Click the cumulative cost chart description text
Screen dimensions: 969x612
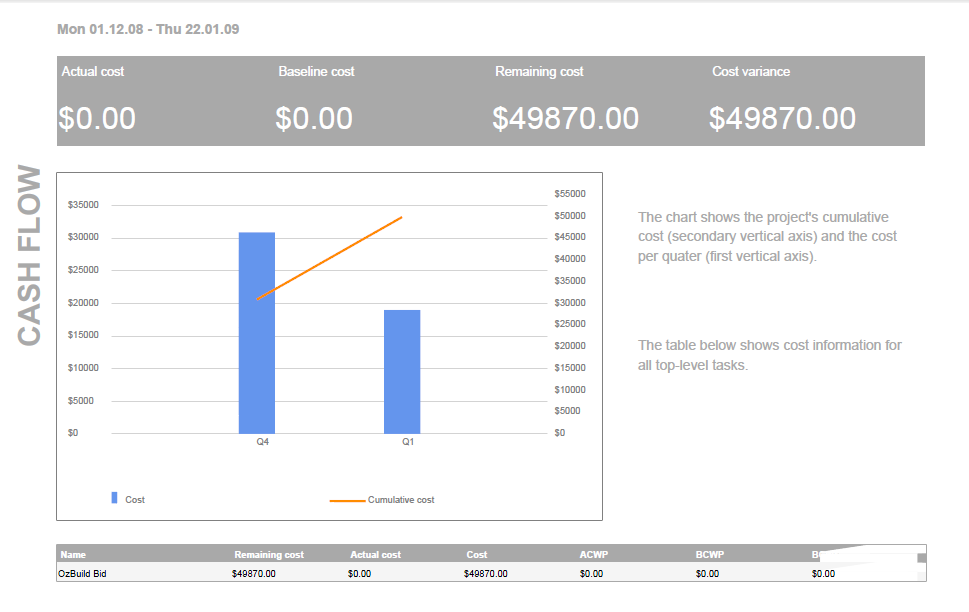767,237
